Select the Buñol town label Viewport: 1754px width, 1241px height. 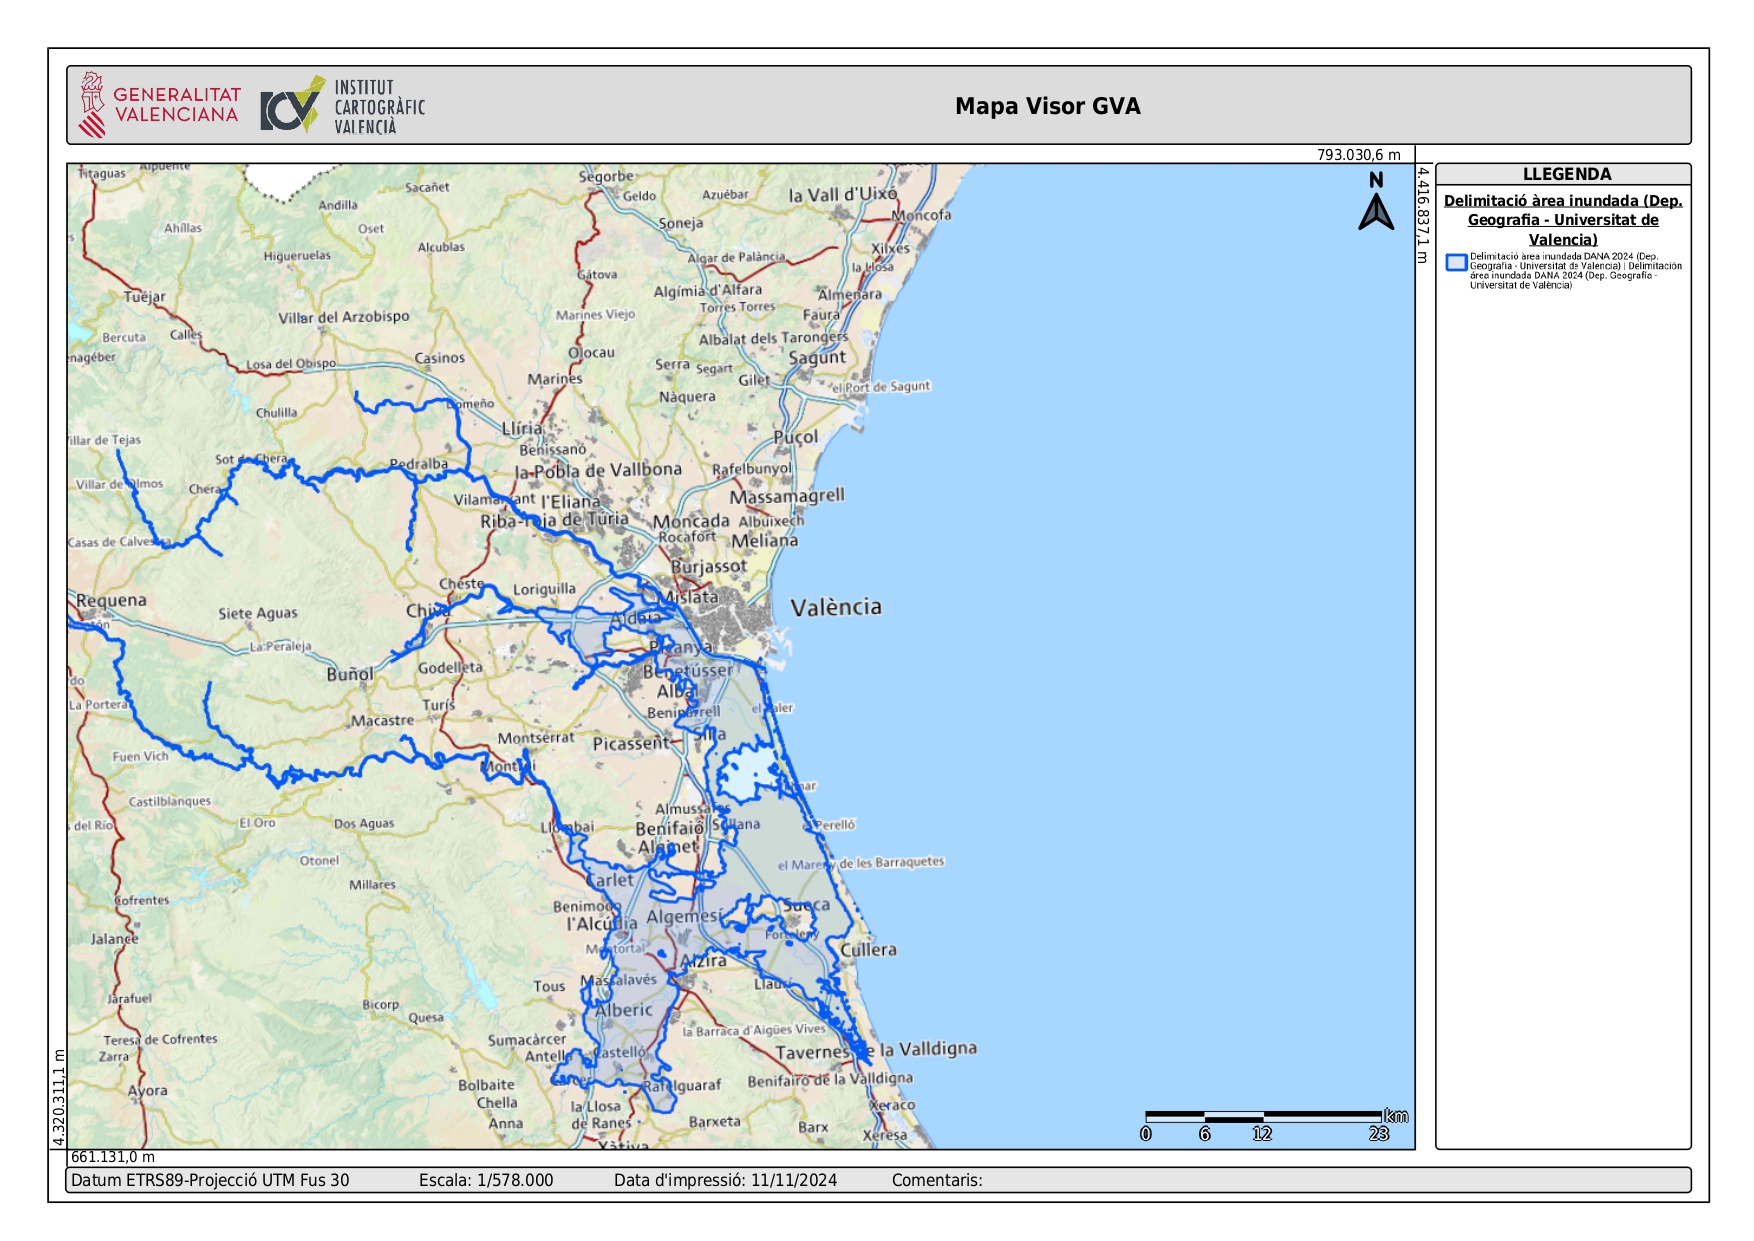(349, 675)
